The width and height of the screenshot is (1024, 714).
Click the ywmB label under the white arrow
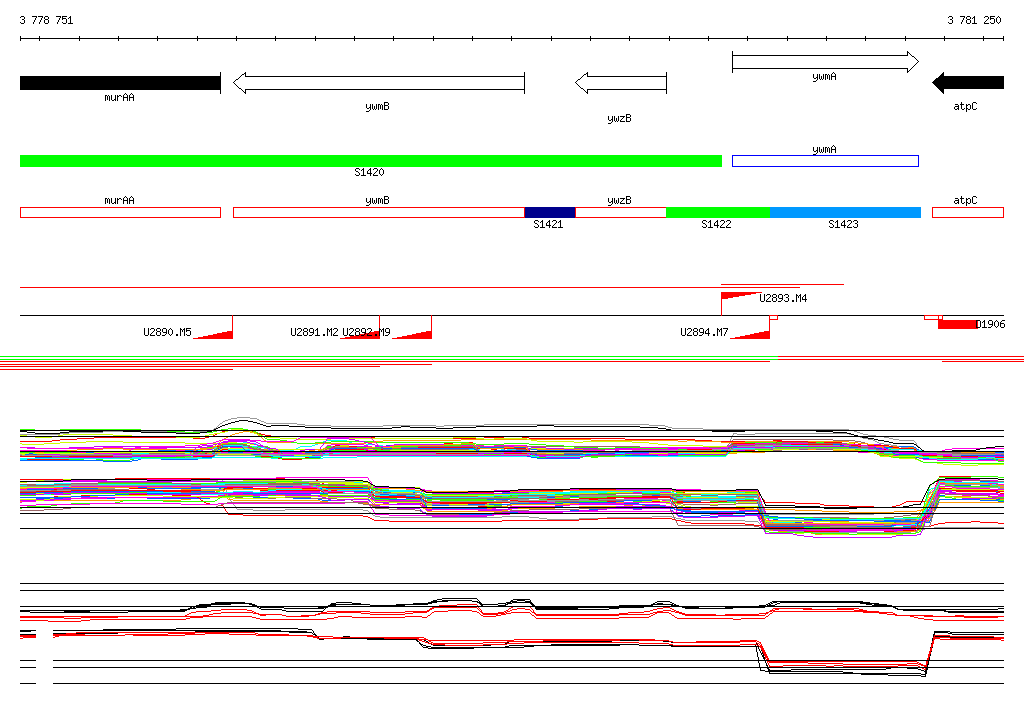pos(377,106)
